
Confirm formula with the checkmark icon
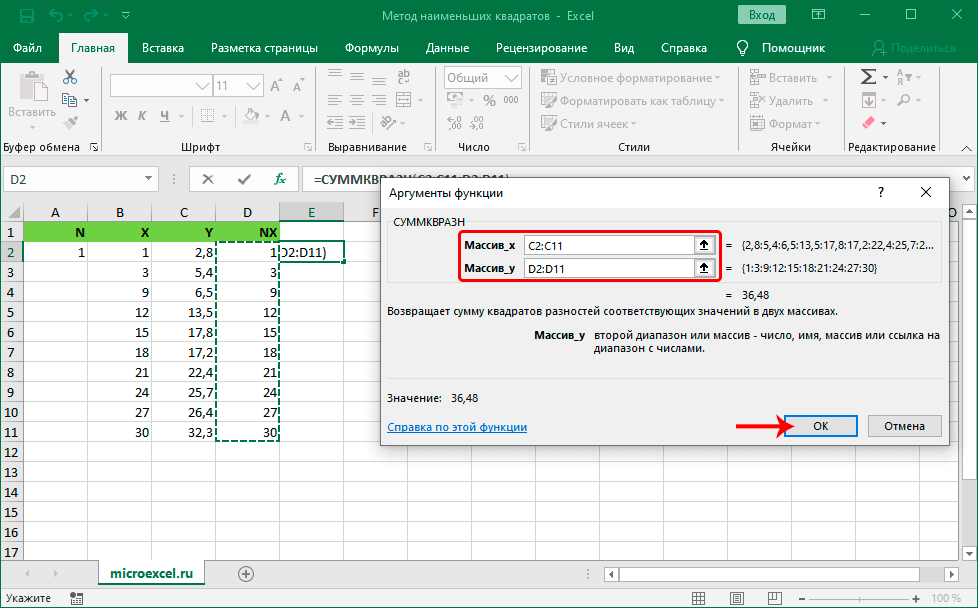pyautogui.click(x=244, y=179)
